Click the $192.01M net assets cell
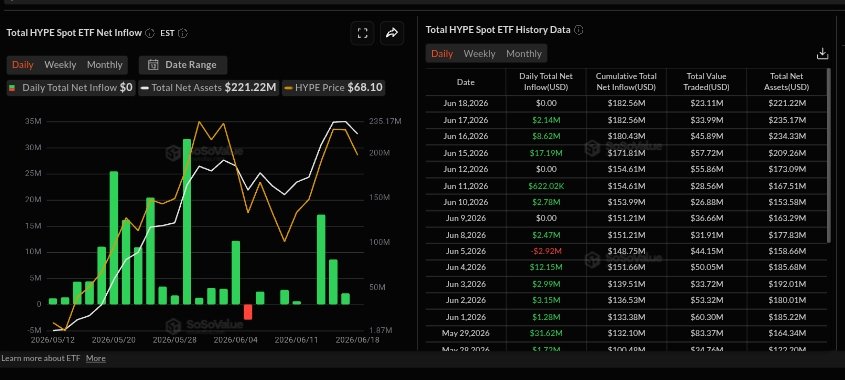 [787, 284]
